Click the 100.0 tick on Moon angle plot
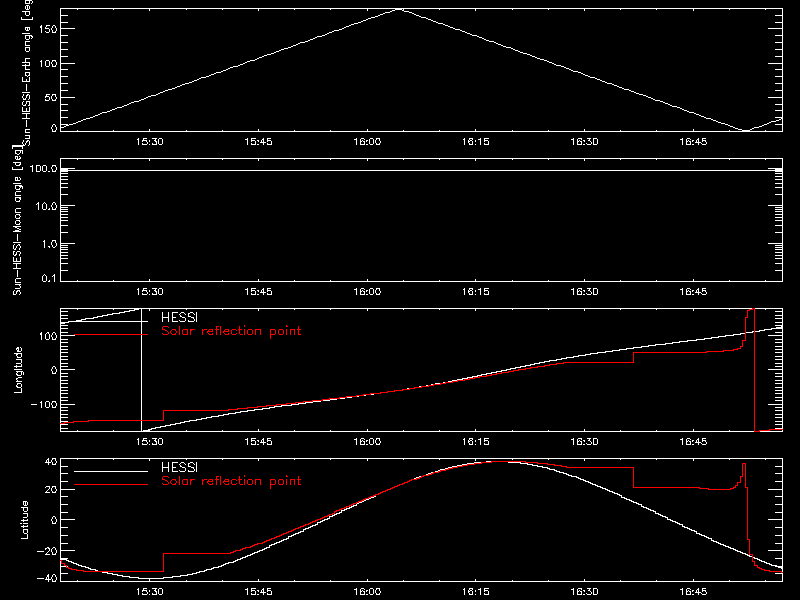 (44, 168)
